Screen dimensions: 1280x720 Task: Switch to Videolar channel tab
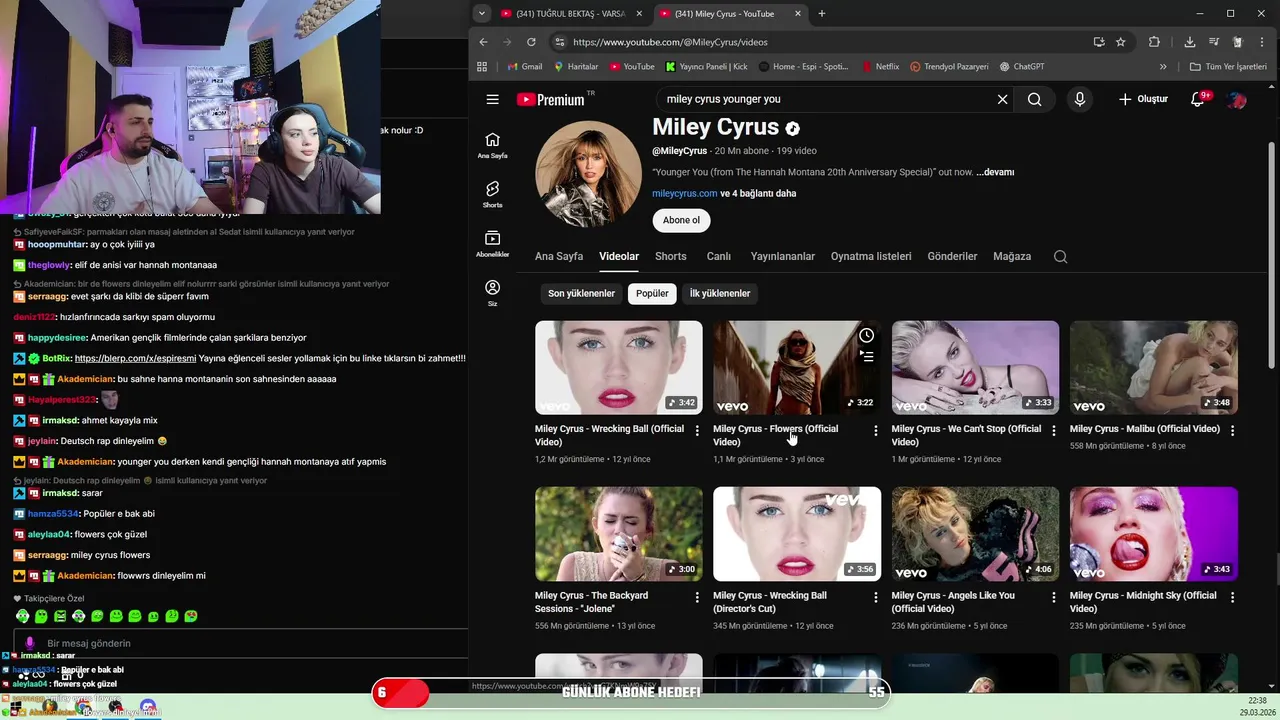619,256
